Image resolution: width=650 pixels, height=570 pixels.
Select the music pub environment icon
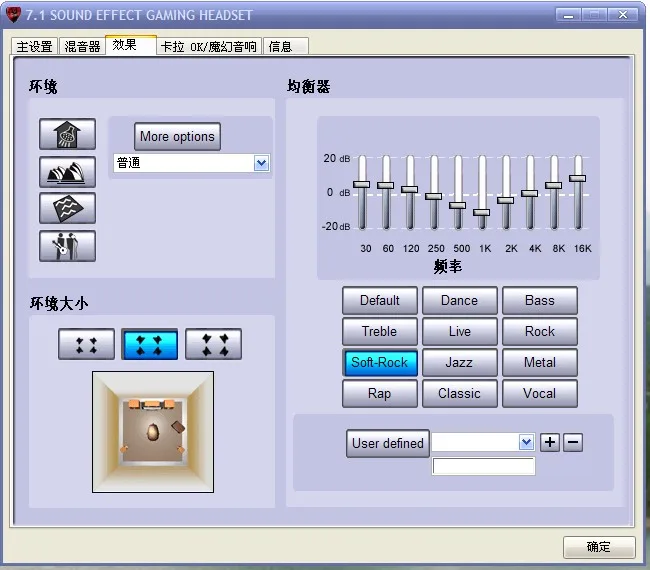pyautogui.click(x=67, y=246)
